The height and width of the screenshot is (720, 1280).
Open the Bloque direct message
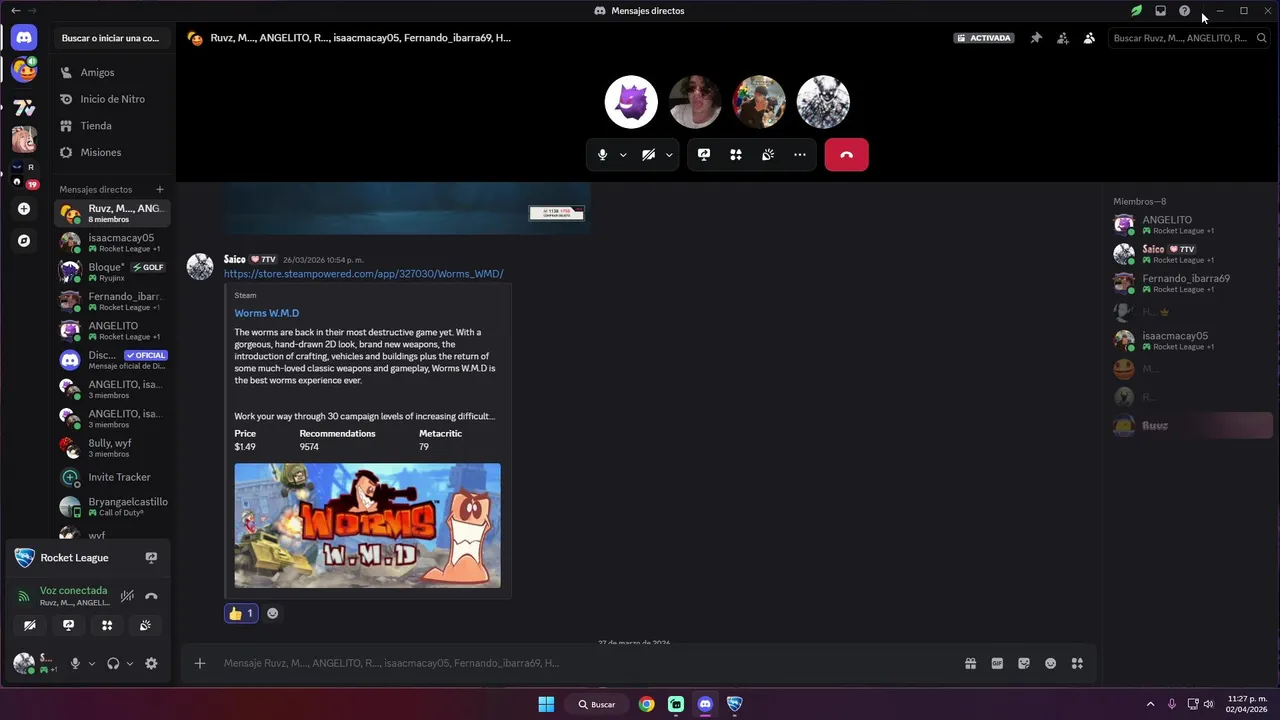[112, 272]
